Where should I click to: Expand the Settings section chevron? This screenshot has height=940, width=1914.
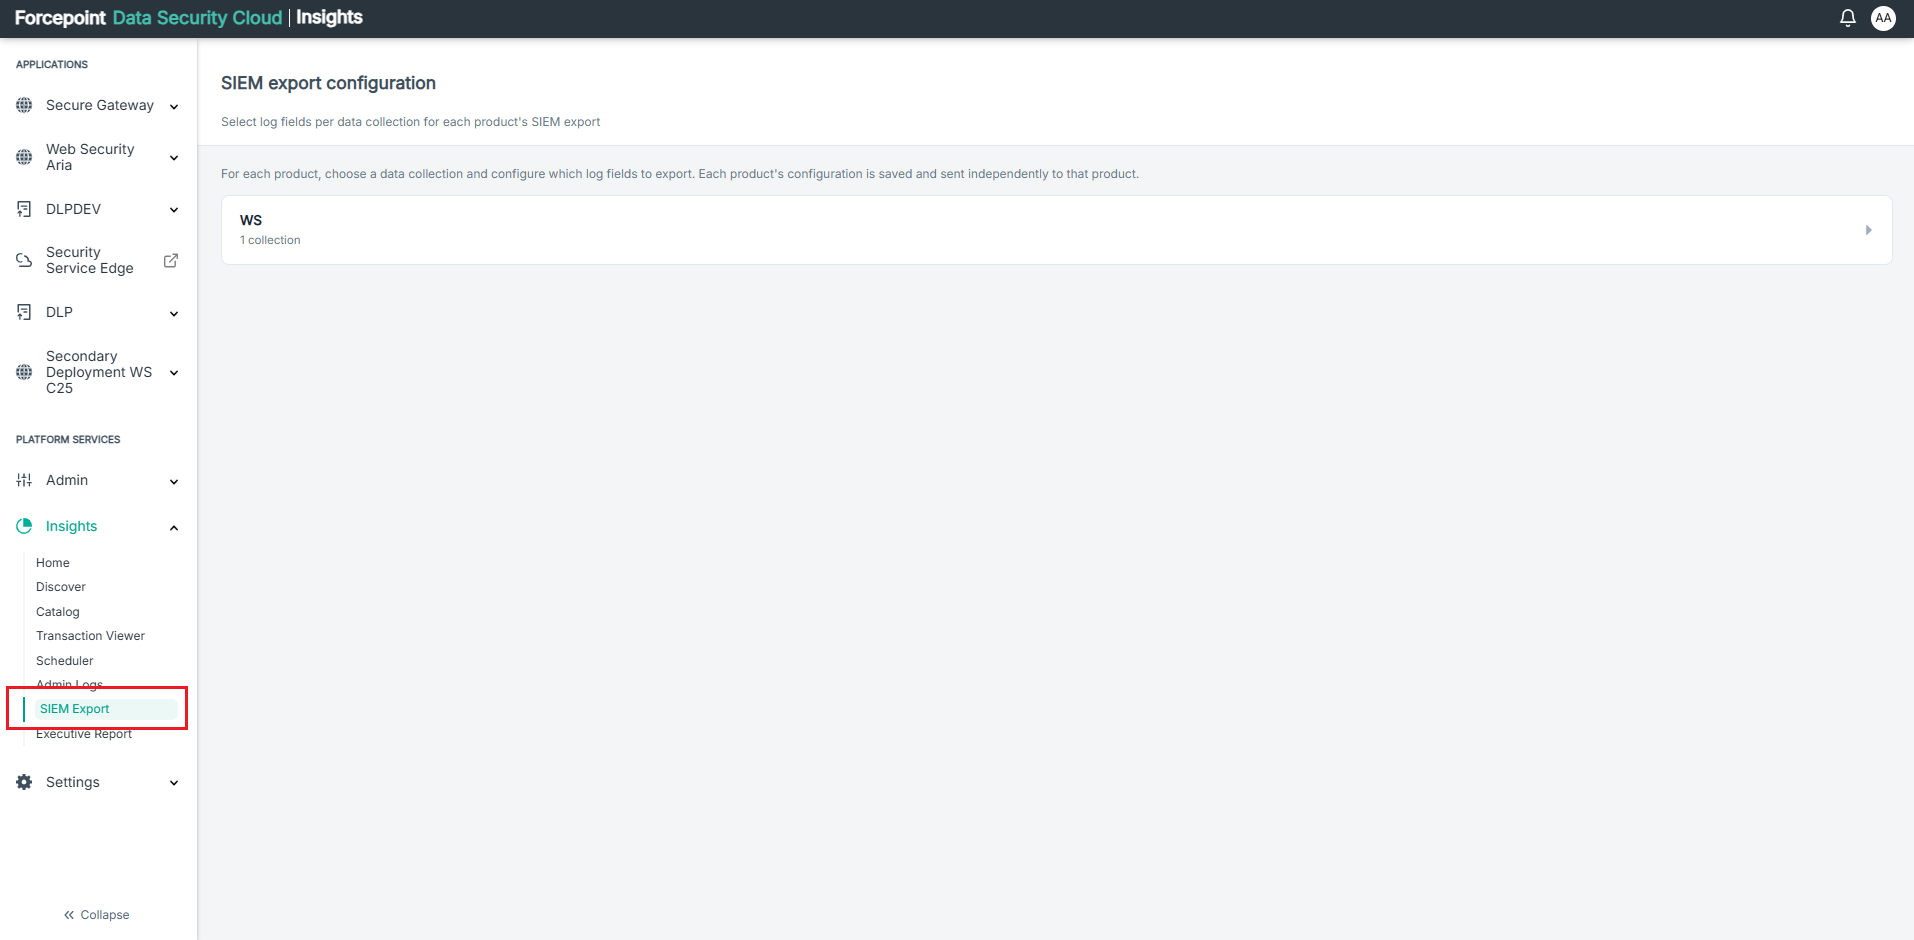pyautogui.click(x=174, y=783)
